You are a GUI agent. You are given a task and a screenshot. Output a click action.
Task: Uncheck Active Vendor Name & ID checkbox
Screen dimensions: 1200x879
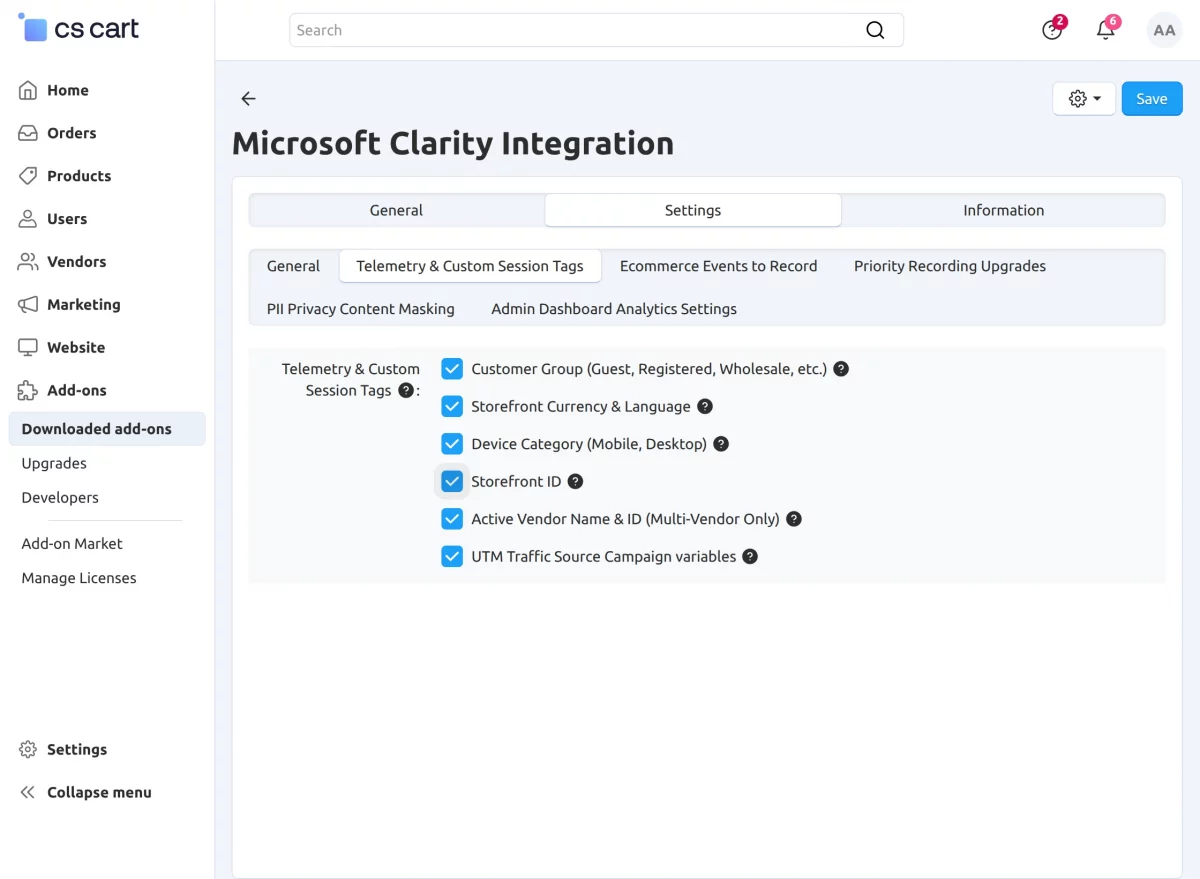click(x=452, y=519)
